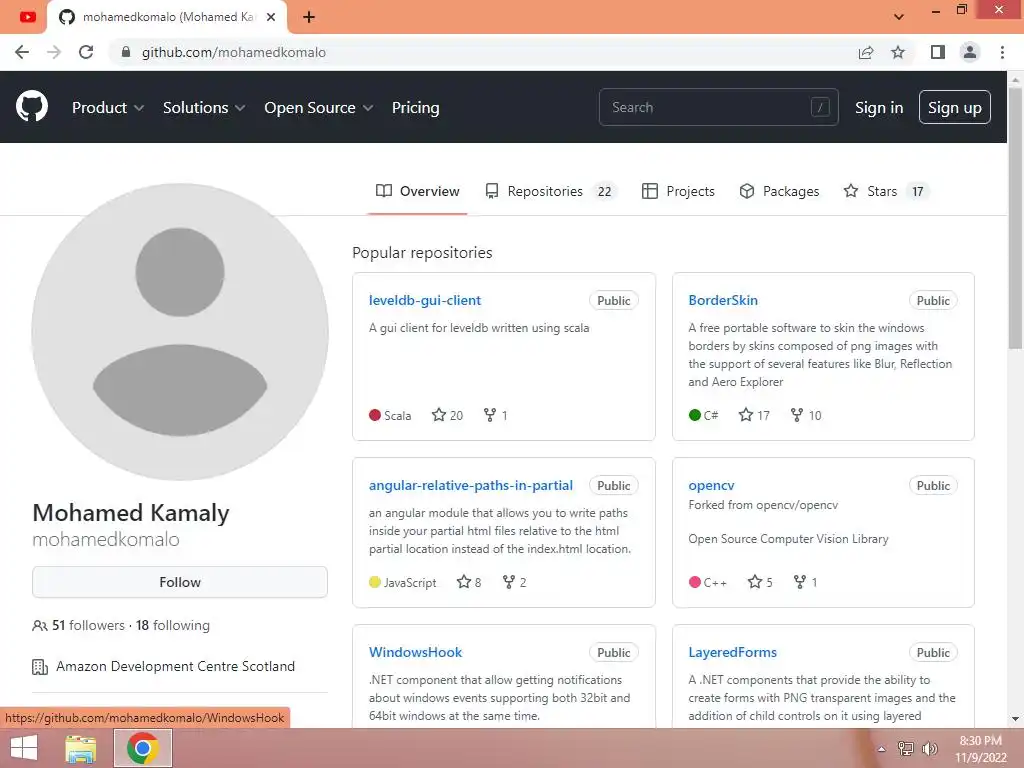View forks of leveldb-gui-client
The image size is (1024, 768).
point(495,415)
